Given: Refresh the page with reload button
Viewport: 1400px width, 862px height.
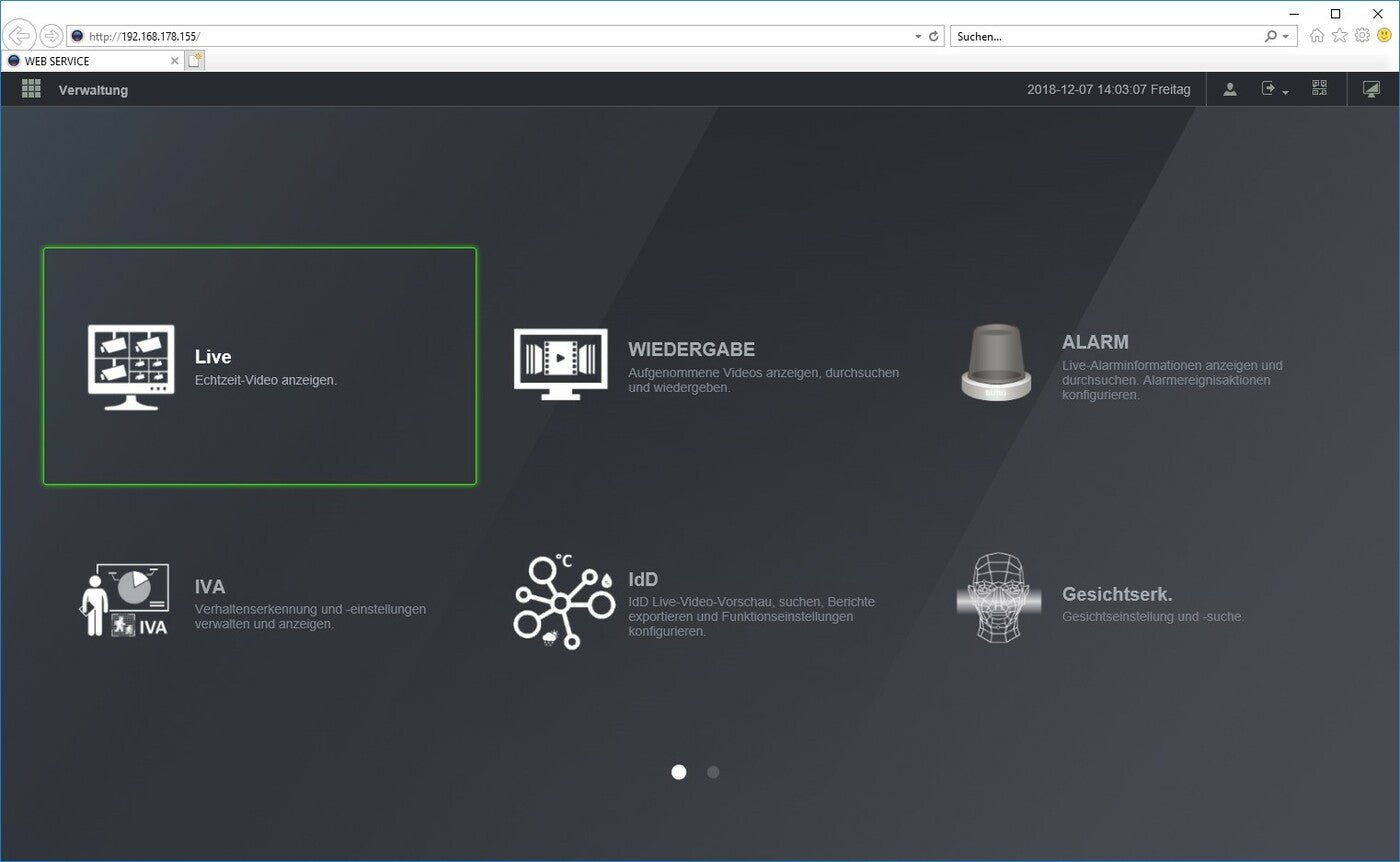Looking at the screenshot, I should pos(934,36).
